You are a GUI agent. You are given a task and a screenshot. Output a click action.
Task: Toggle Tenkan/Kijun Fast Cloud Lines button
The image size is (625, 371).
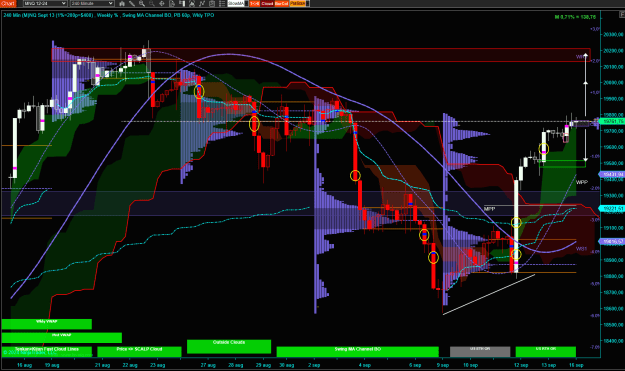(47, 351)
